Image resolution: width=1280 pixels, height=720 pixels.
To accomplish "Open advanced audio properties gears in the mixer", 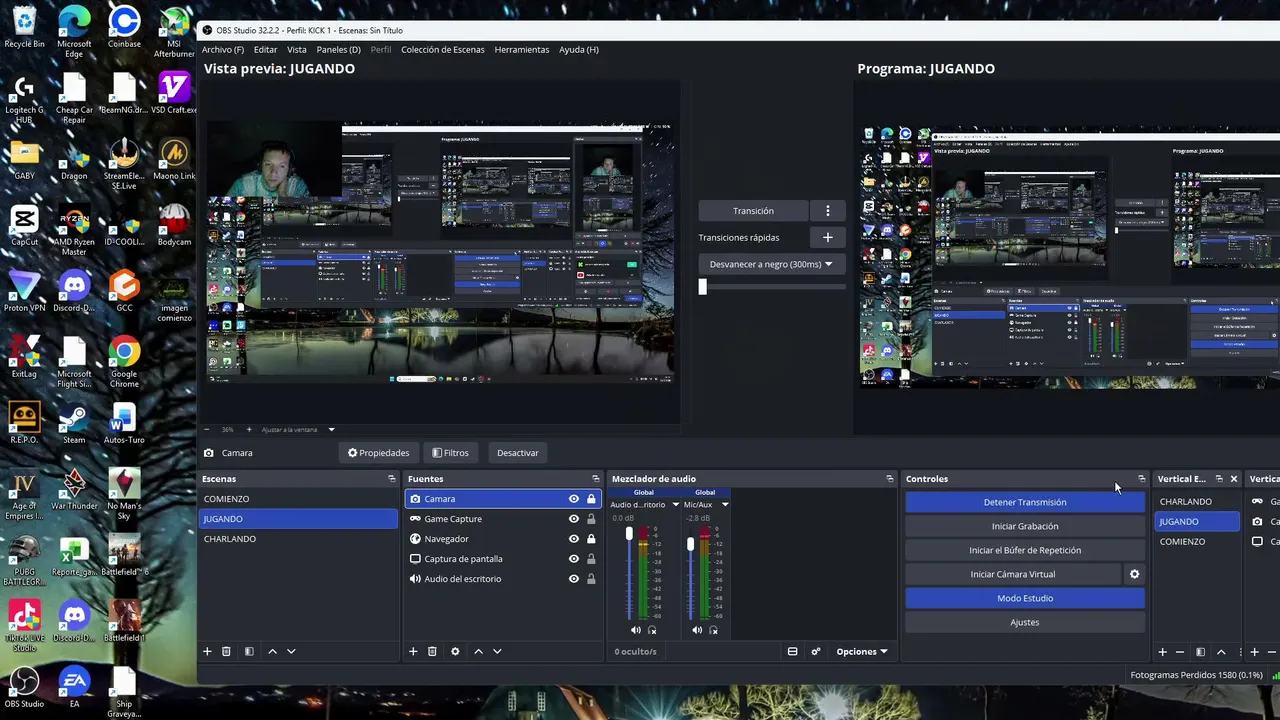I will (x=816, y=651).
